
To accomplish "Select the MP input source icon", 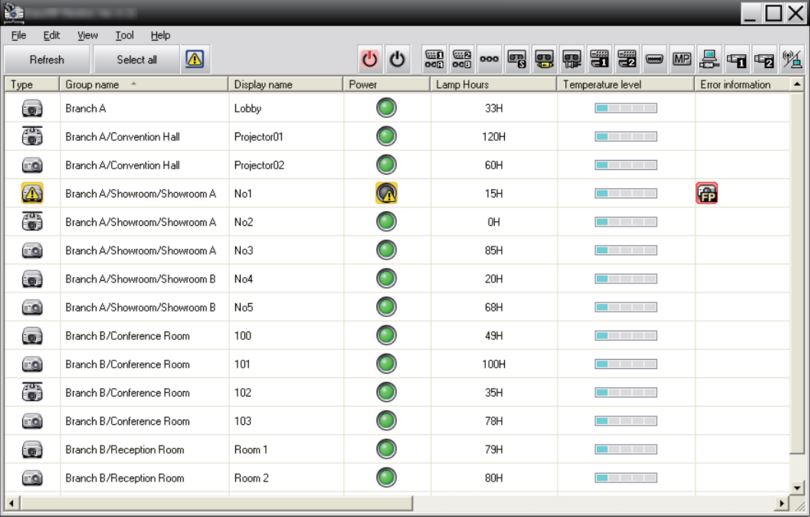I will pyautogui.click(x=682, y=60).
